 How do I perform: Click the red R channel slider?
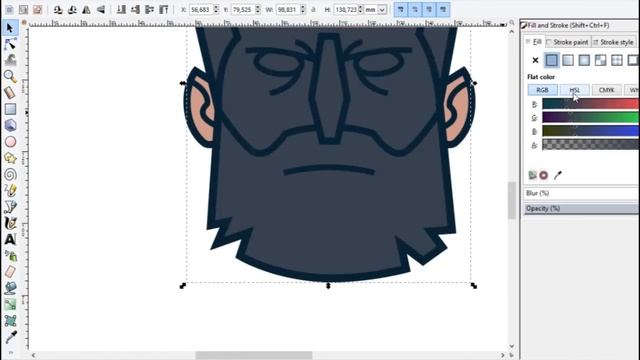pyautogui.click(x=591, y=104)
